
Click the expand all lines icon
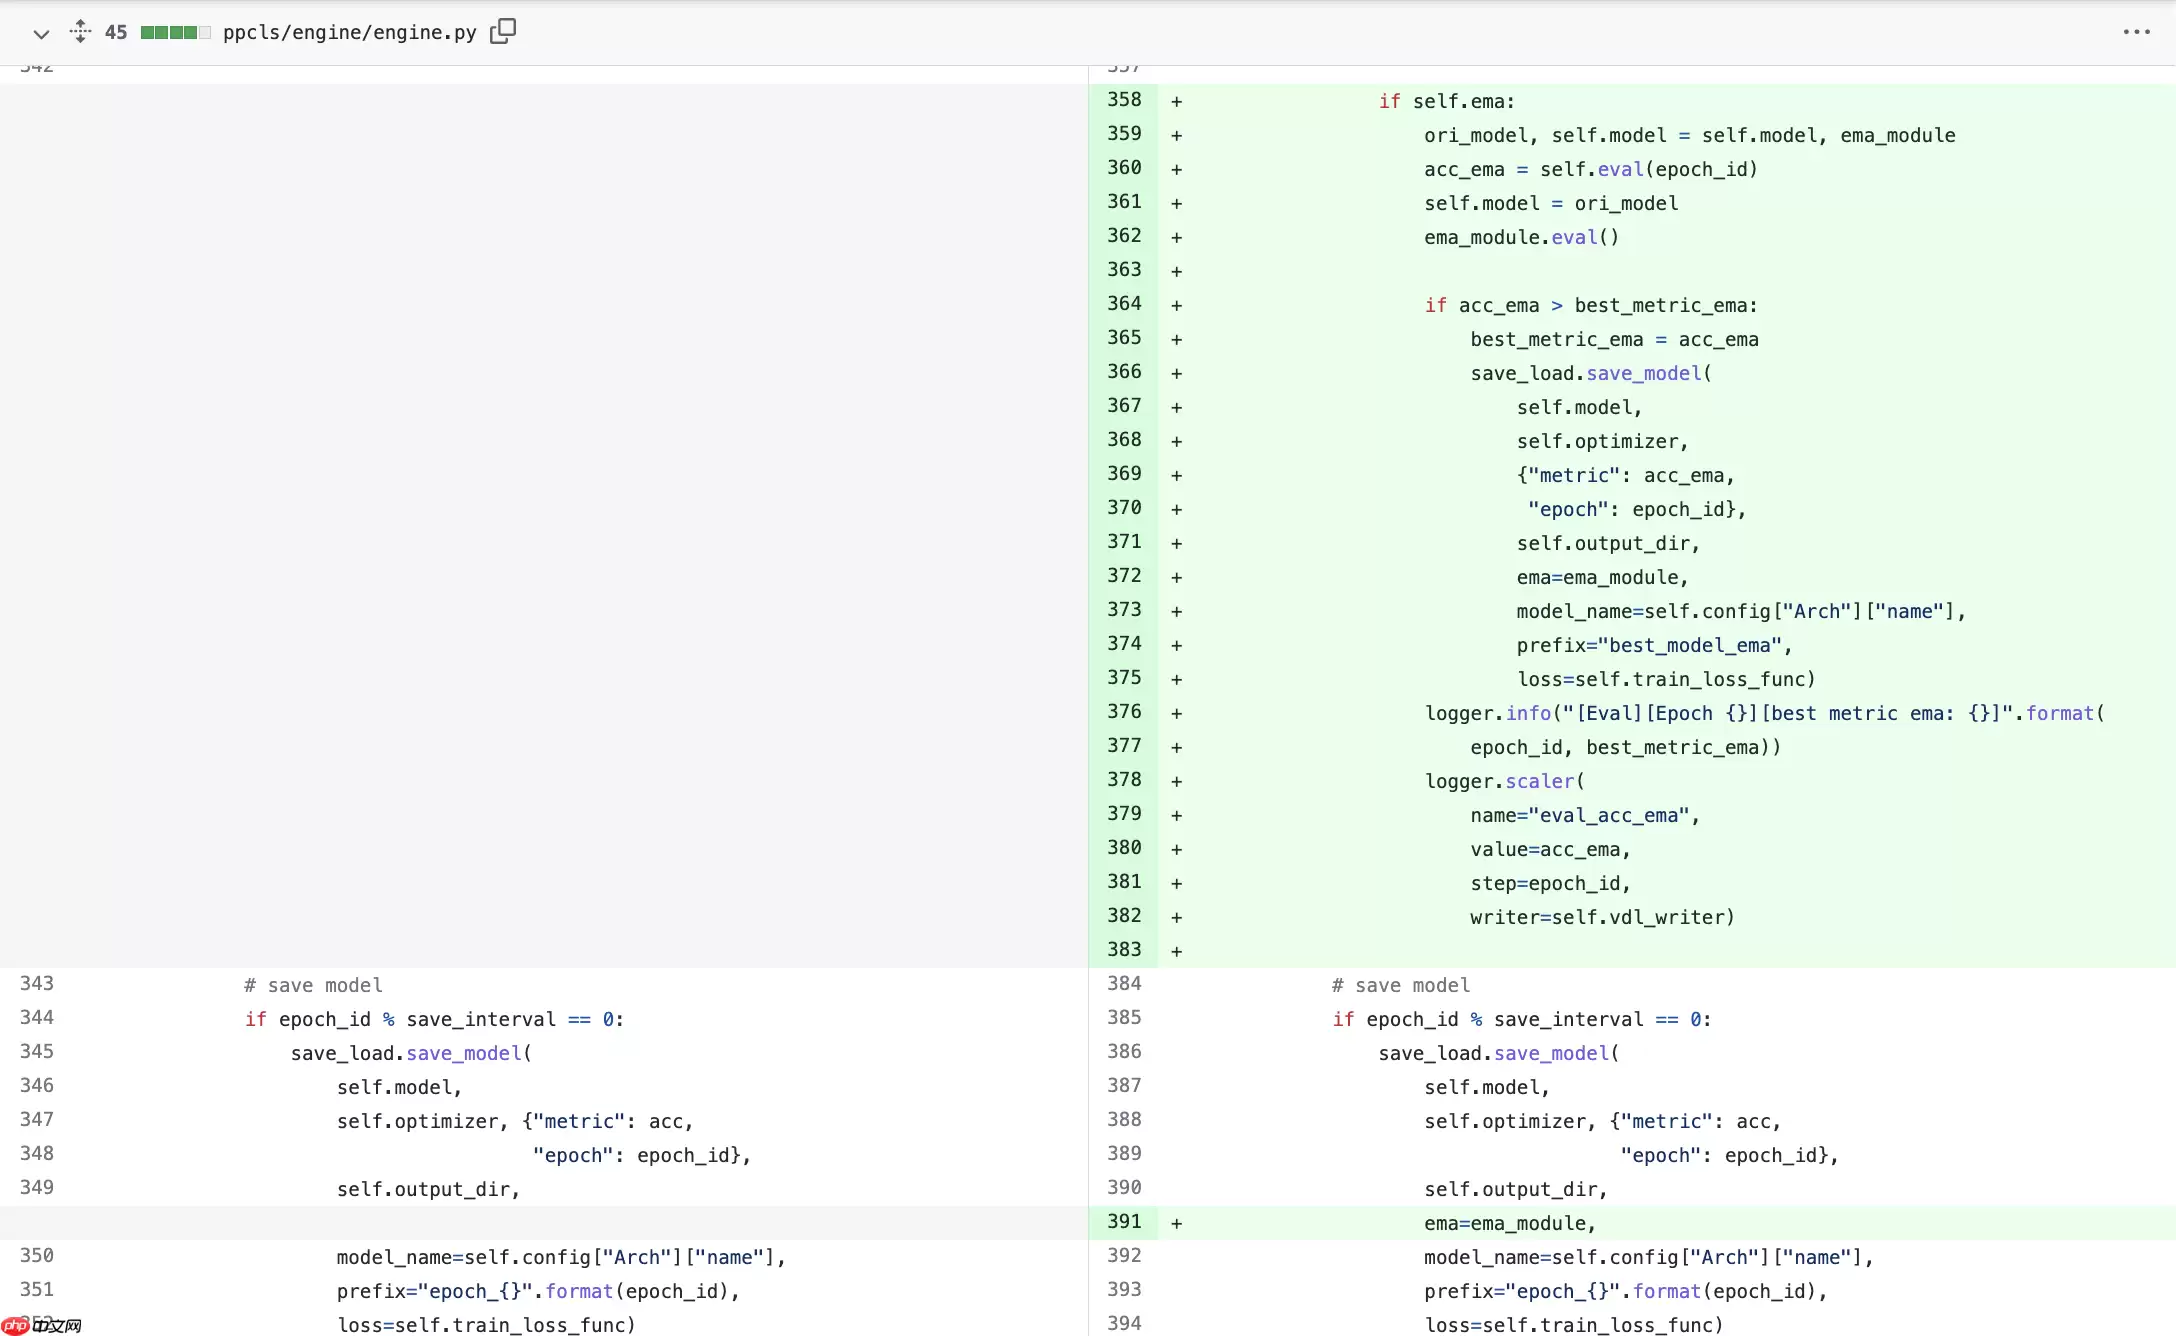click(x=80, y=32)
